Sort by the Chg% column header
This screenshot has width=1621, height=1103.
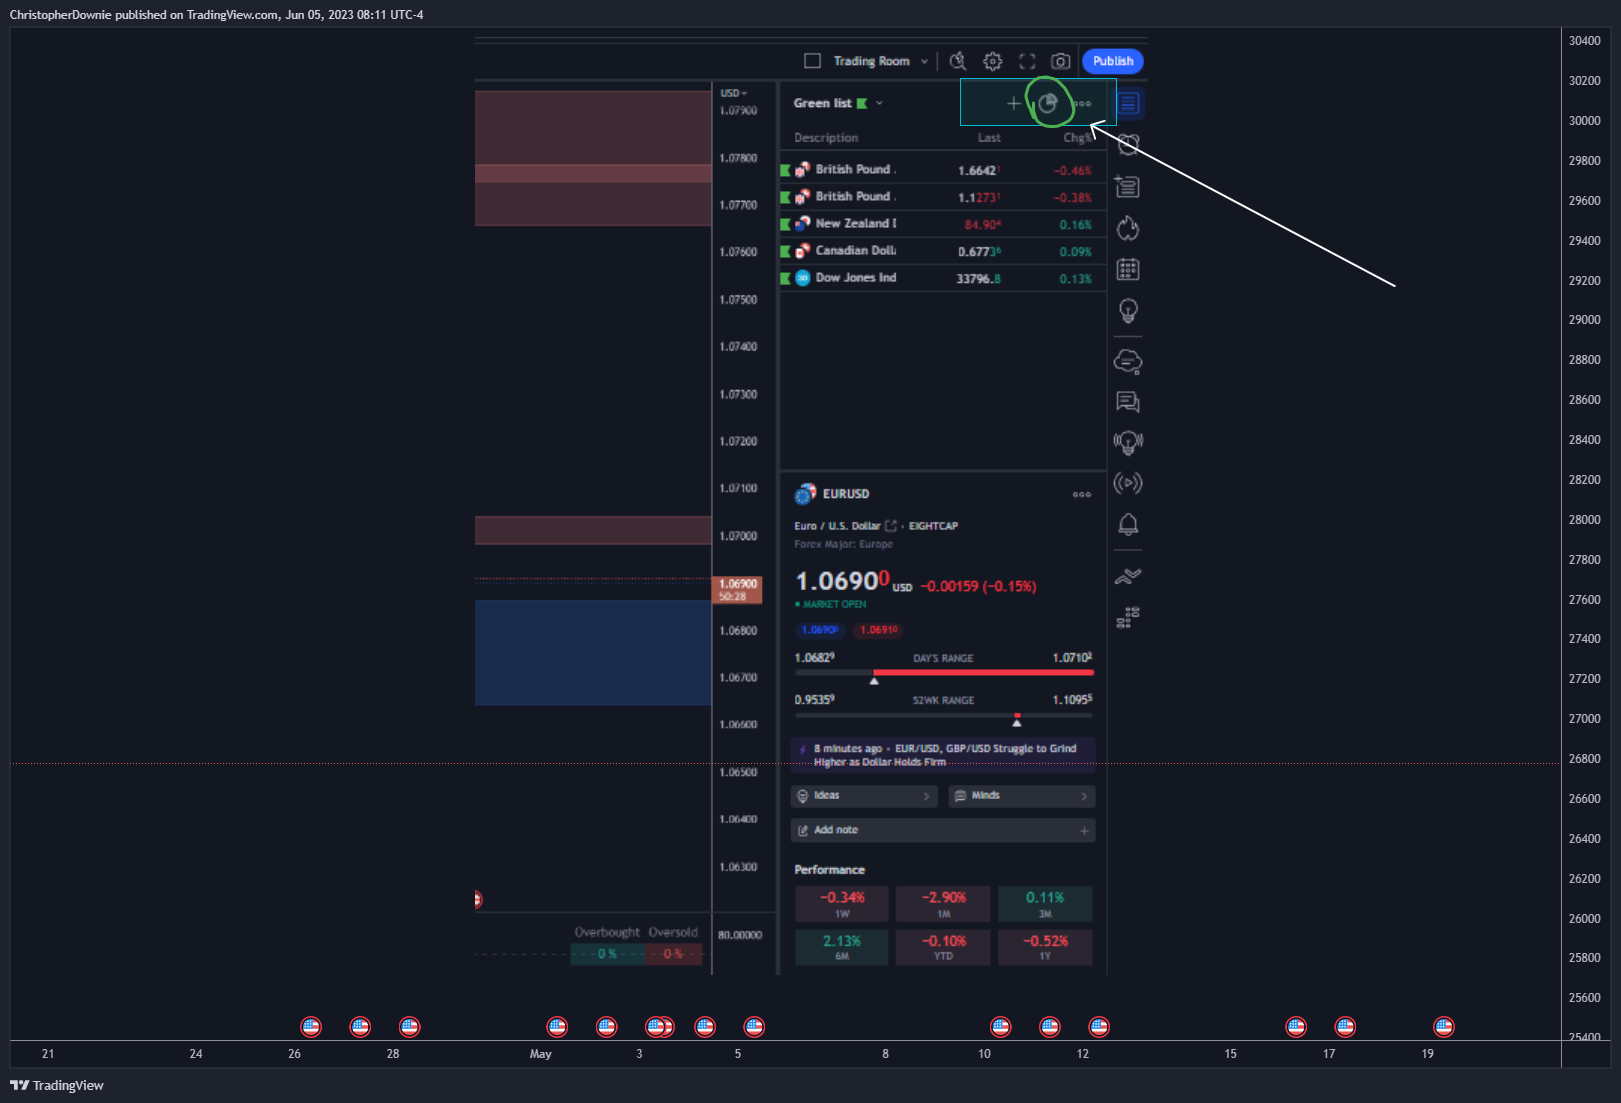coord(1077,138)
